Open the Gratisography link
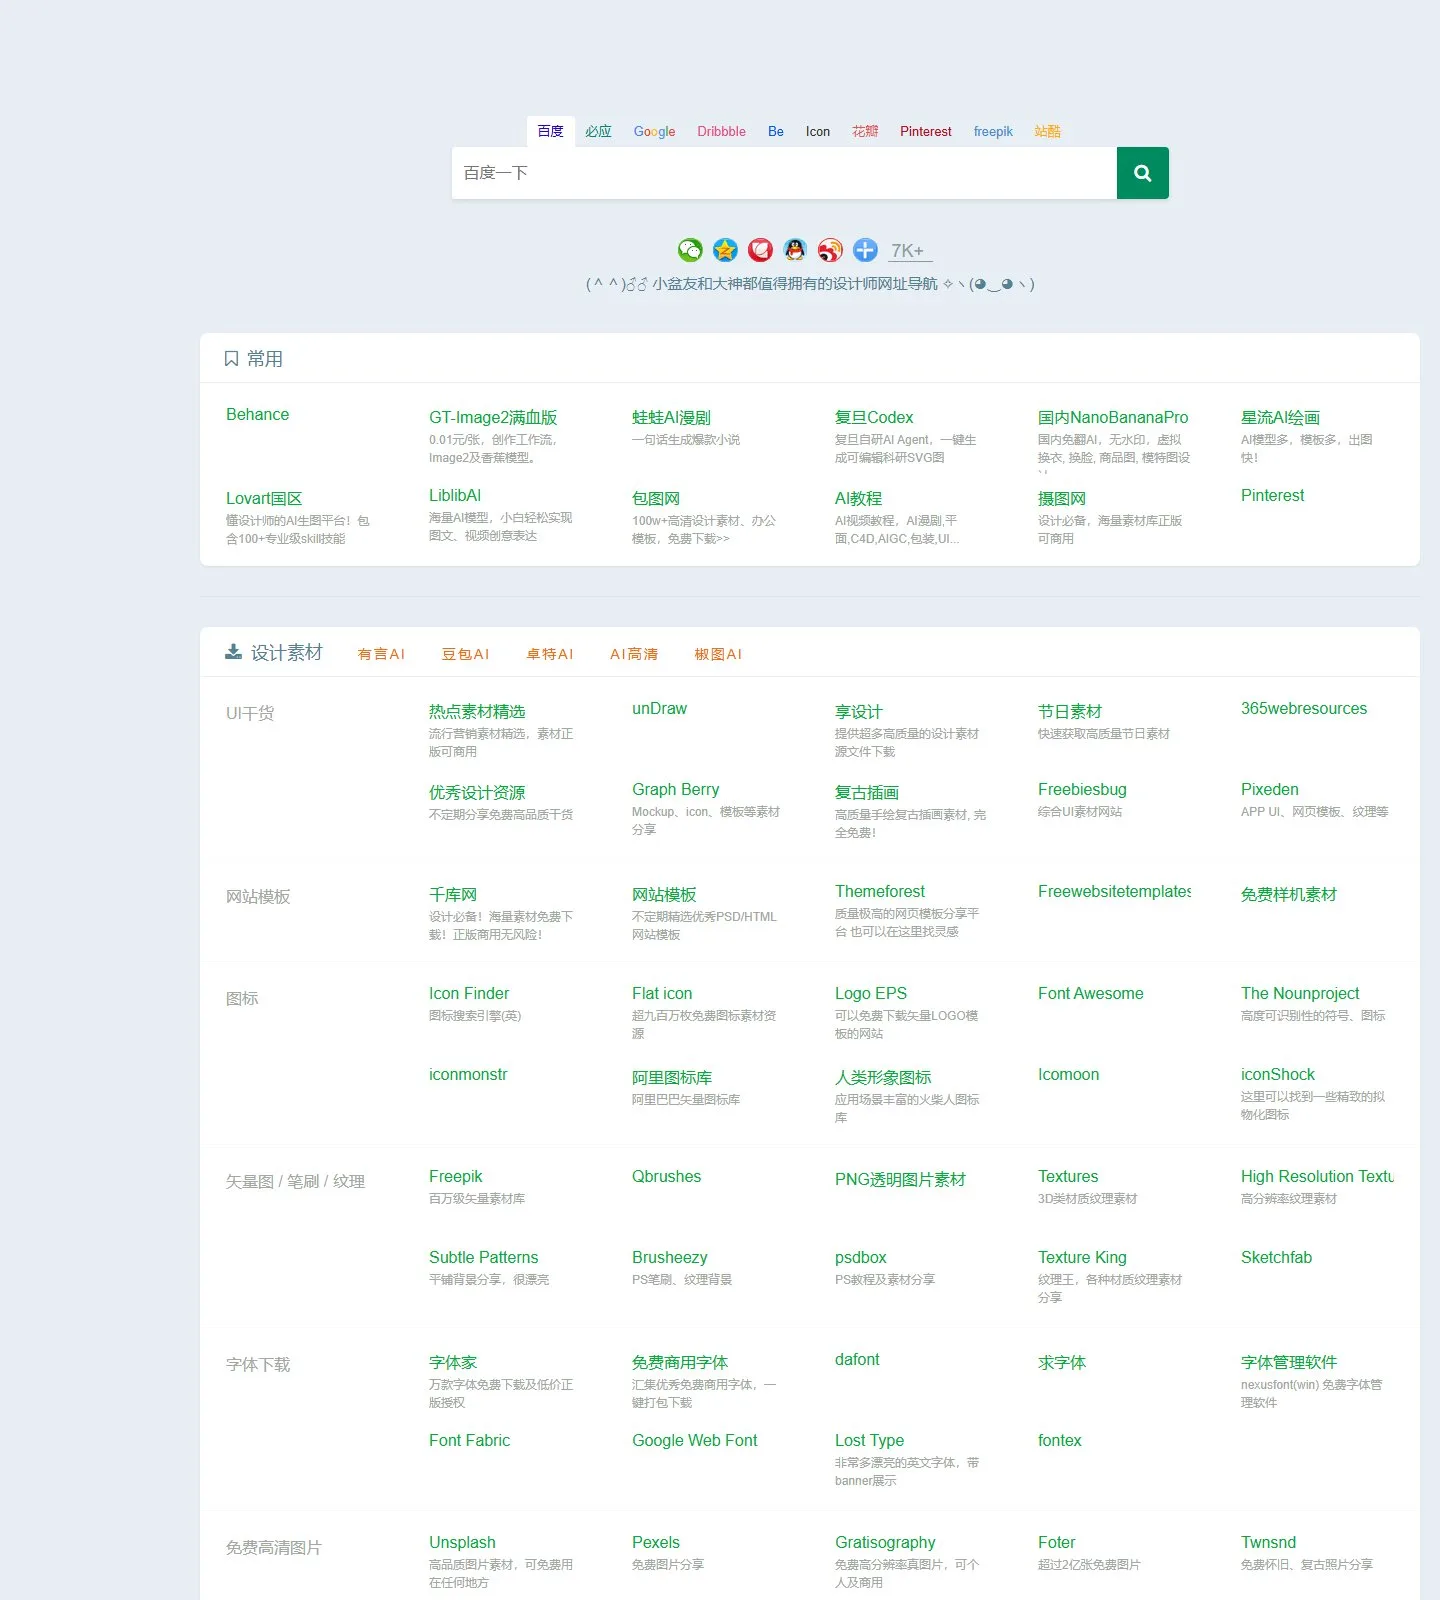The width and height of the screenshot is (1440, 1600). pyautogui.click(x=885, y=1542)
